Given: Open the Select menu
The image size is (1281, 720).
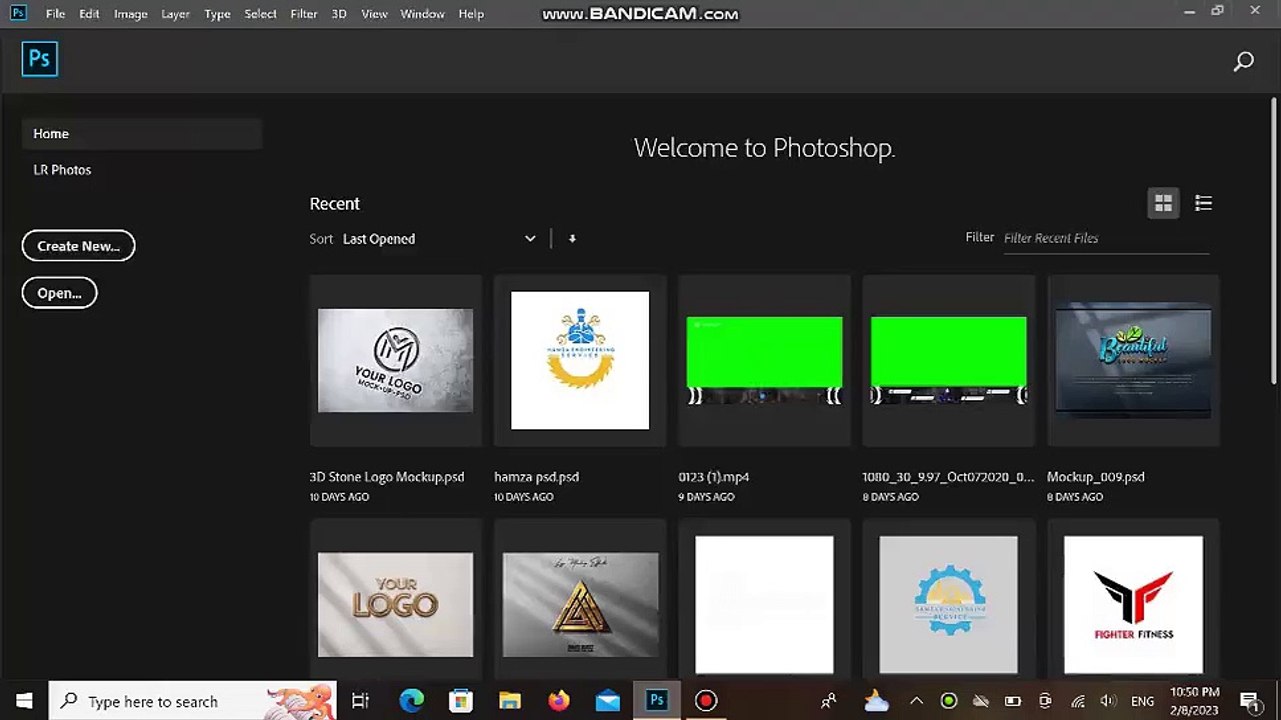Looking at the screenshot, I should coord(260,14).
